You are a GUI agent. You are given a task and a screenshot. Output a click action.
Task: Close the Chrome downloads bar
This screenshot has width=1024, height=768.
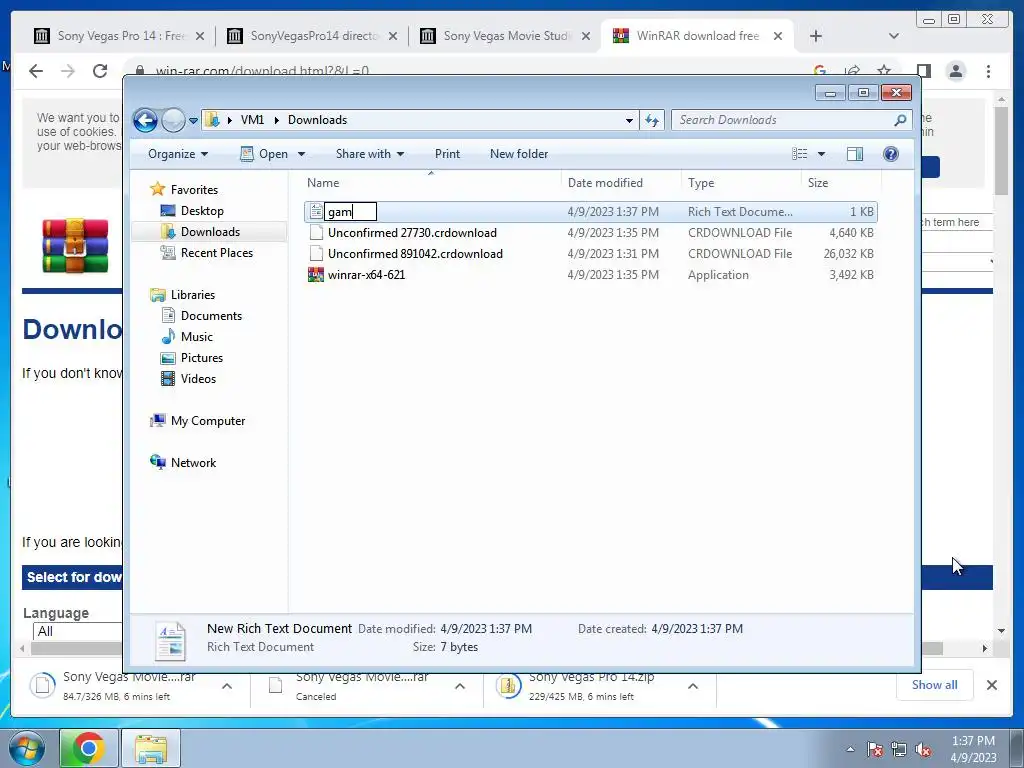[x=992, y=685]
